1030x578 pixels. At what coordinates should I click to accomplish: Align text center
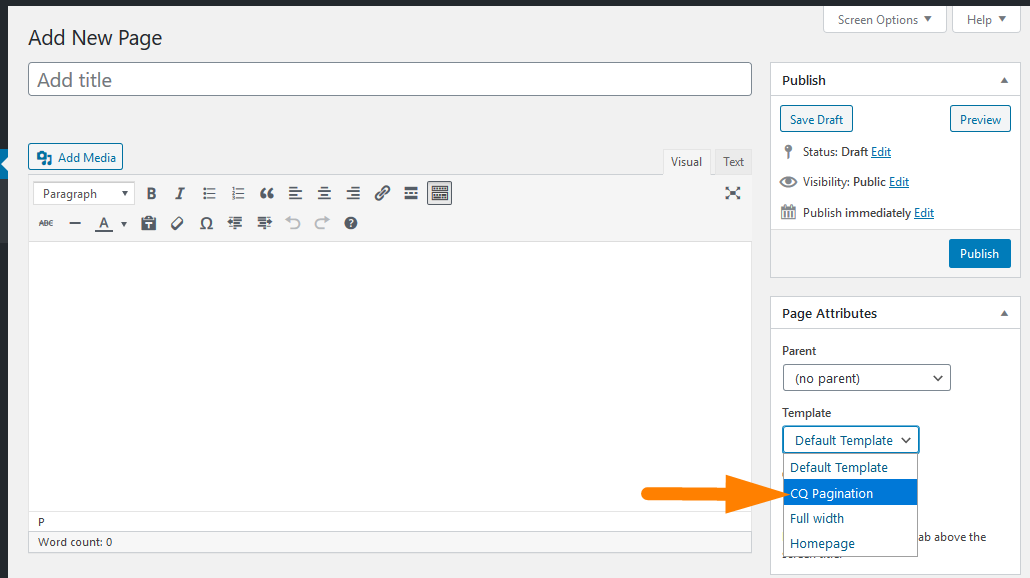324,193
